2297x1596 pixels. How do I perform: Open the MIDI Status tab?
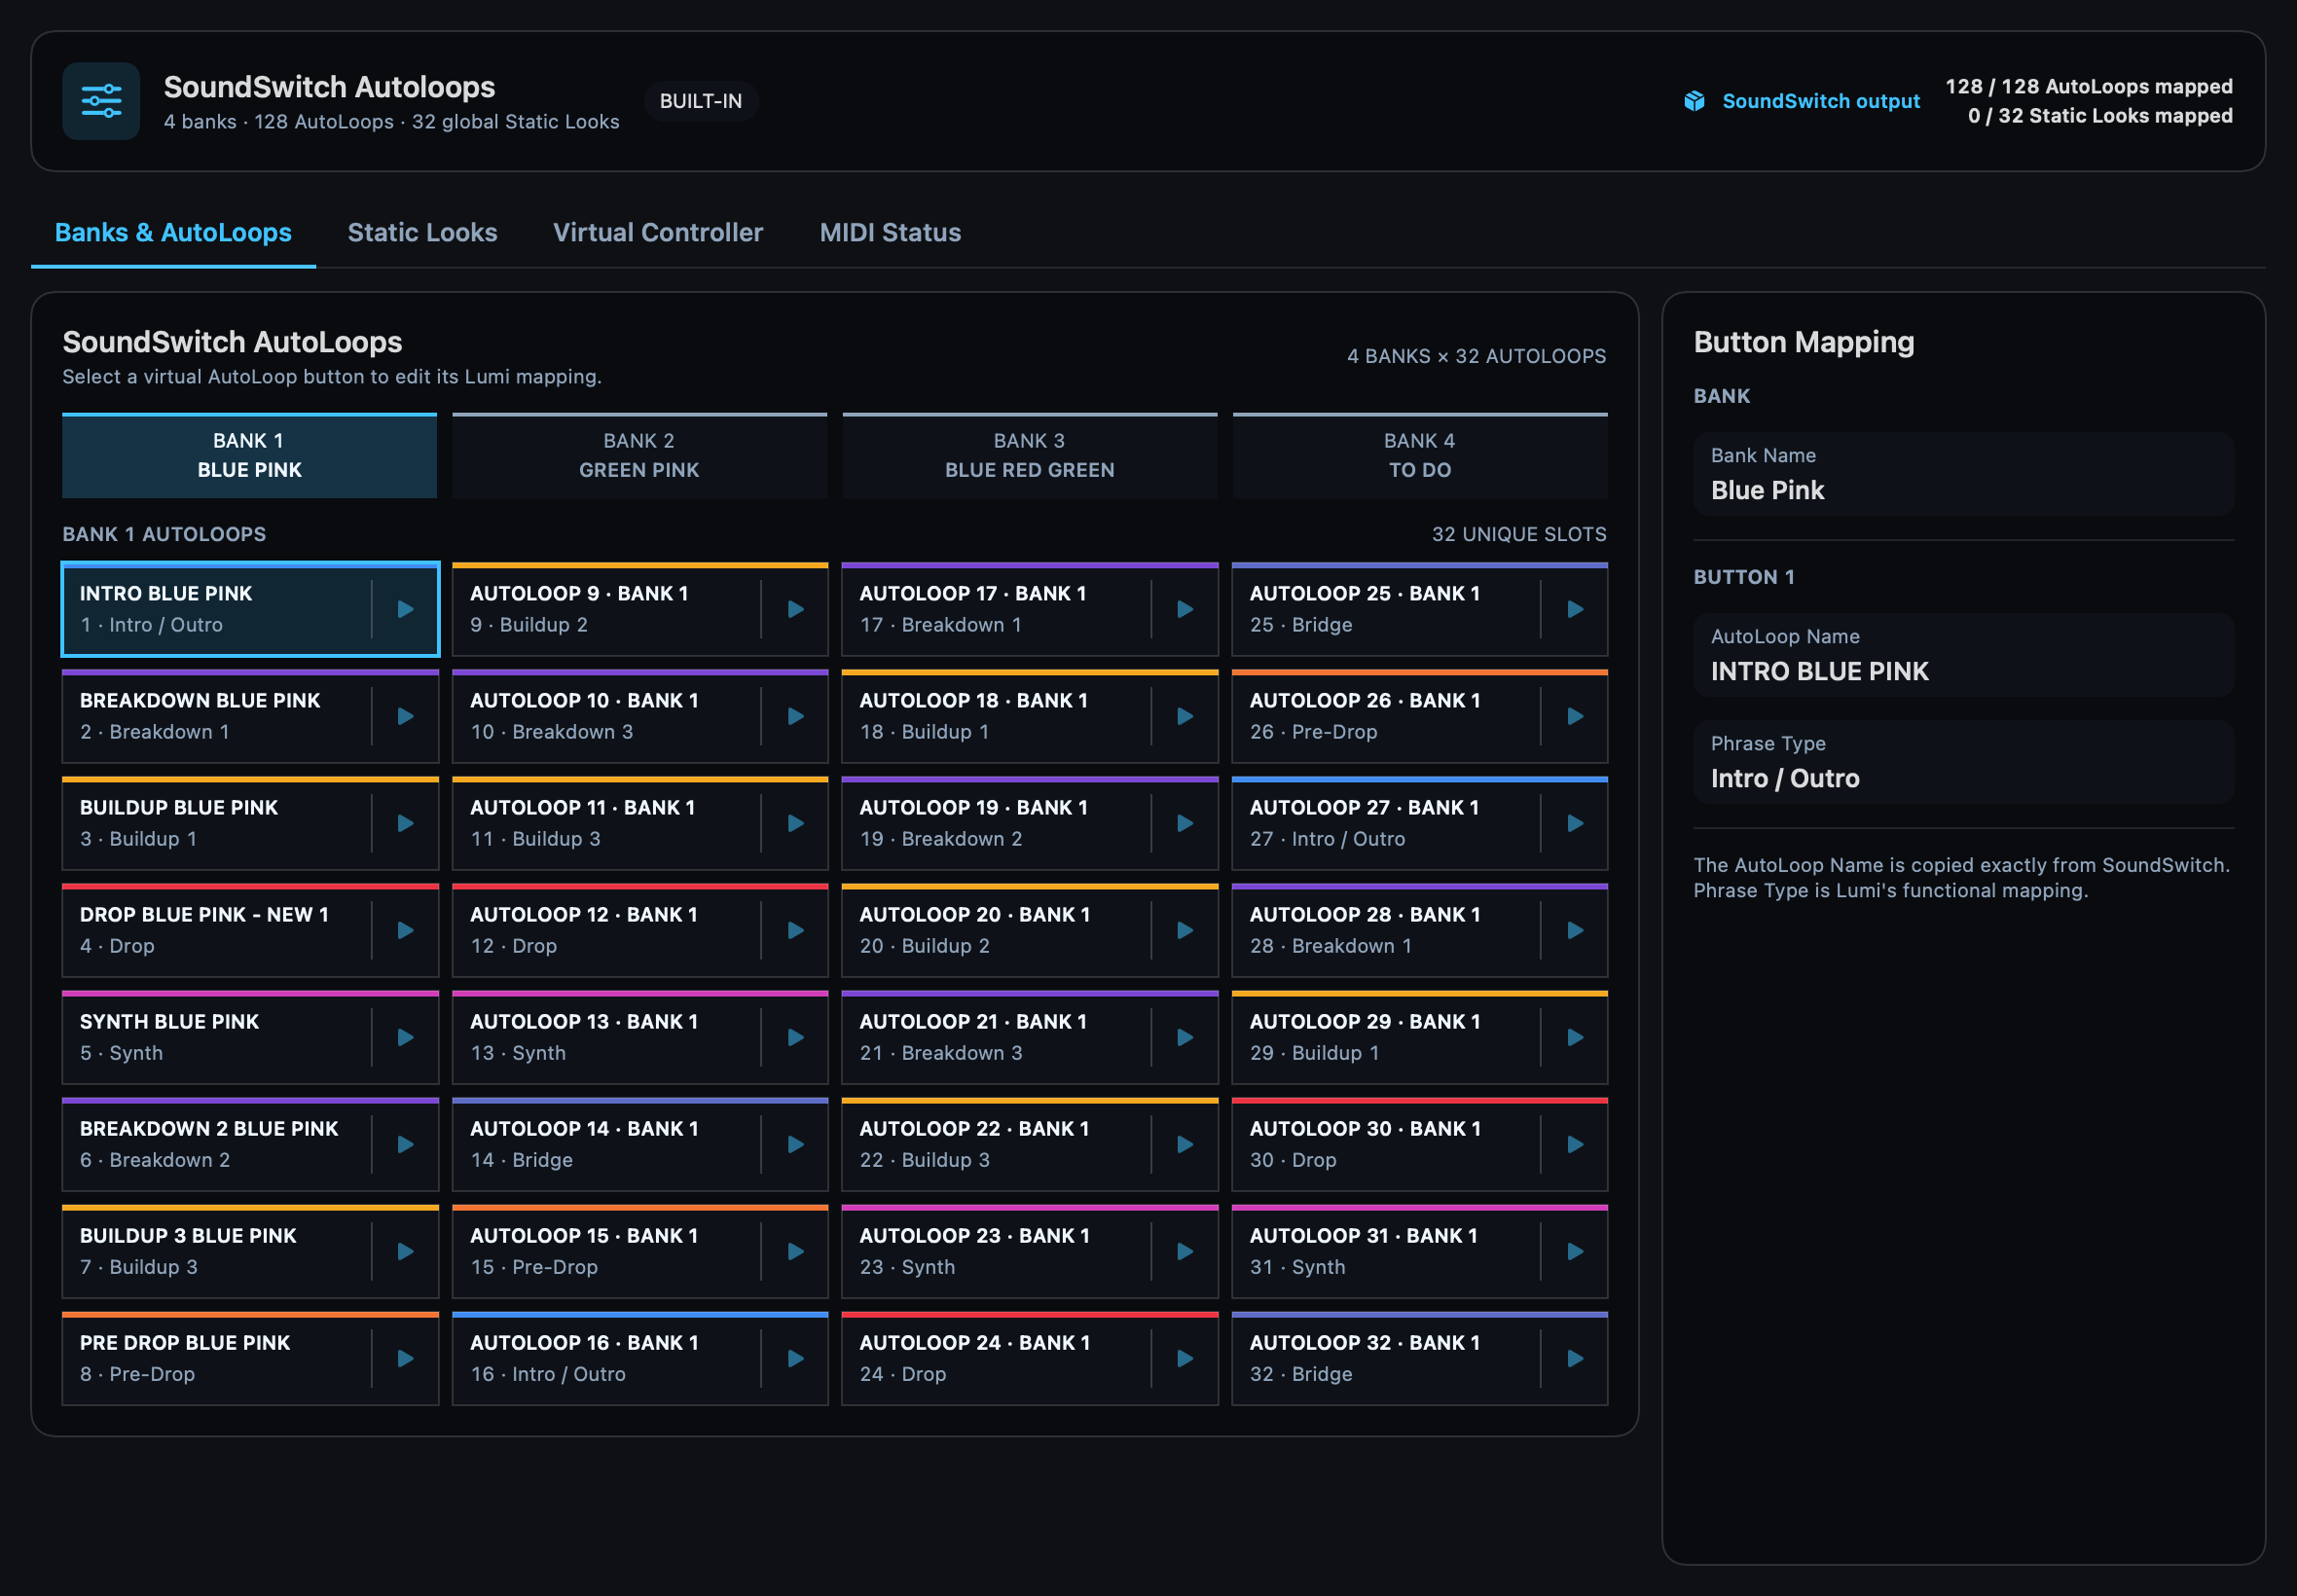coord(890,232)
